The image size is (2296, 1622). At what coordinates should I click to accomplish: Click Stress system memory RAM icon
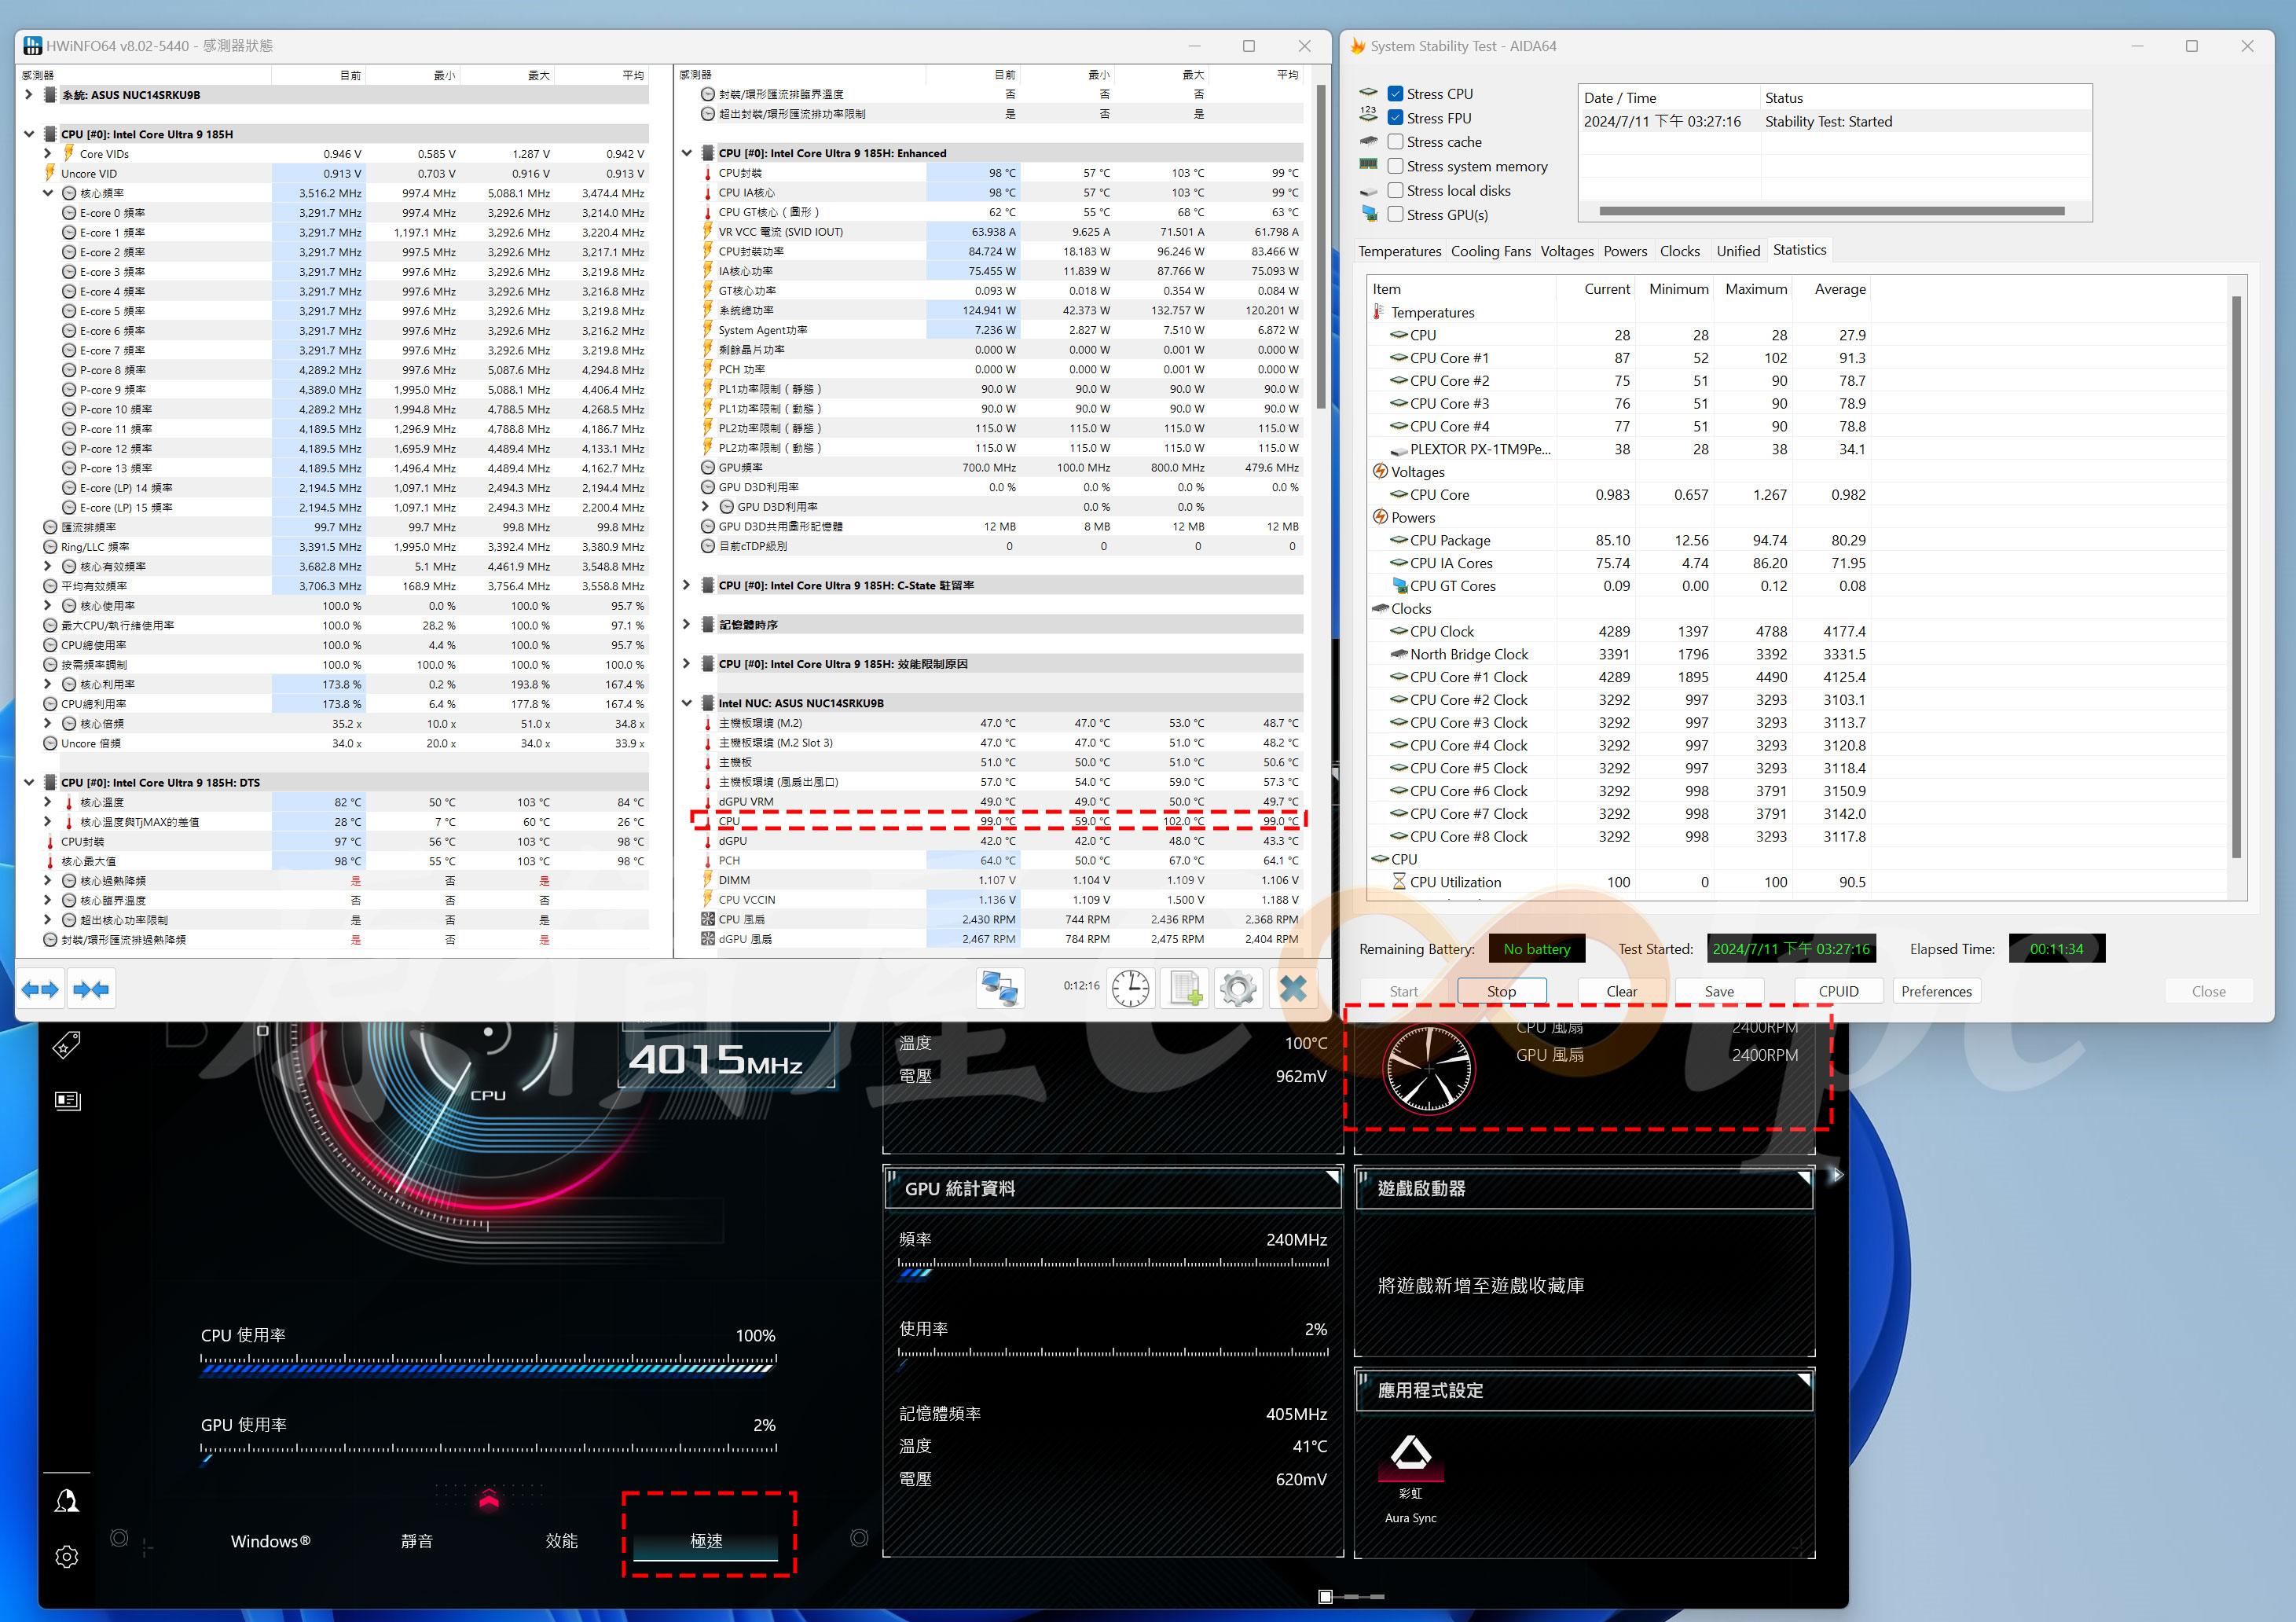1369,165
